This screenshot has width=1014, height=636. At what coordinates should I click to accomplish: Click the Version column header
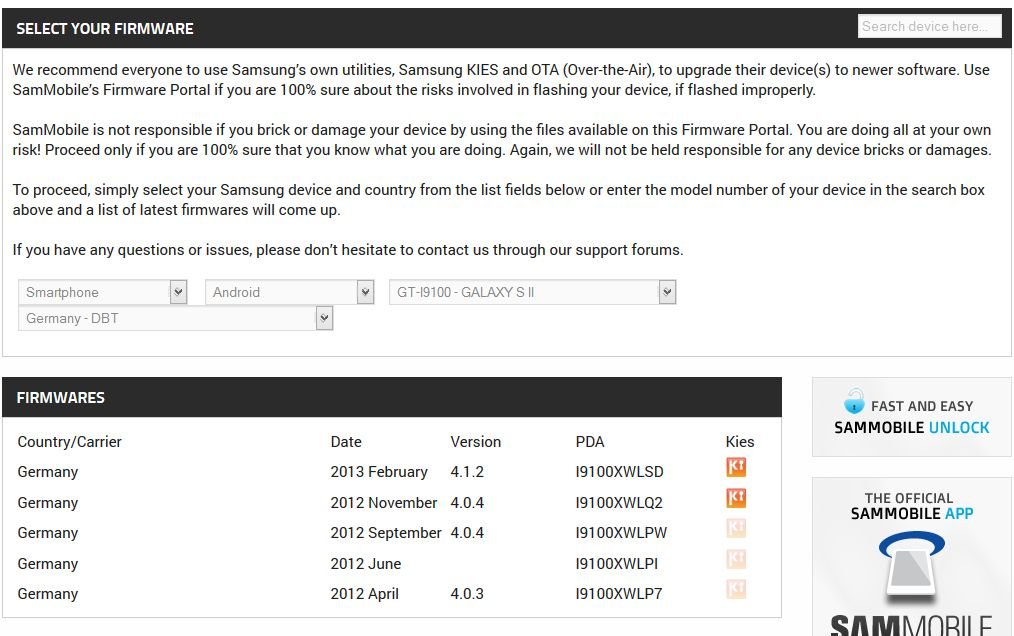coord(475,442)
